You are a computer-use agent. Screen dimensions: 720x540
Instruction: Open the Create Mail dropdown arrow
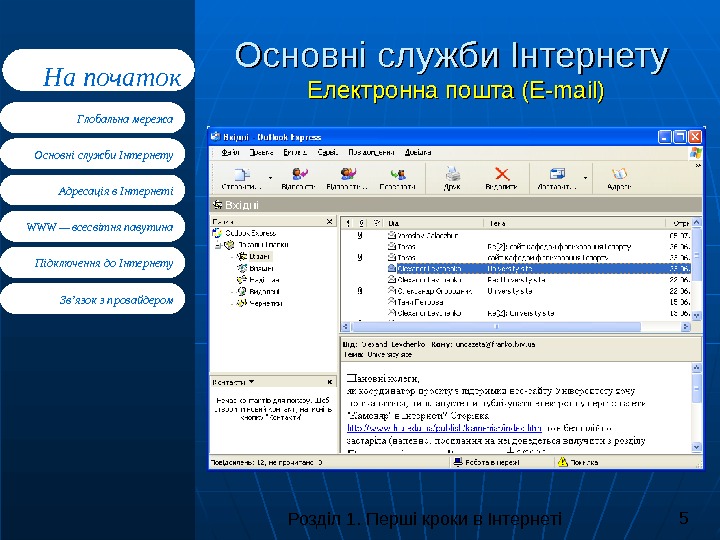pos(270,178)
